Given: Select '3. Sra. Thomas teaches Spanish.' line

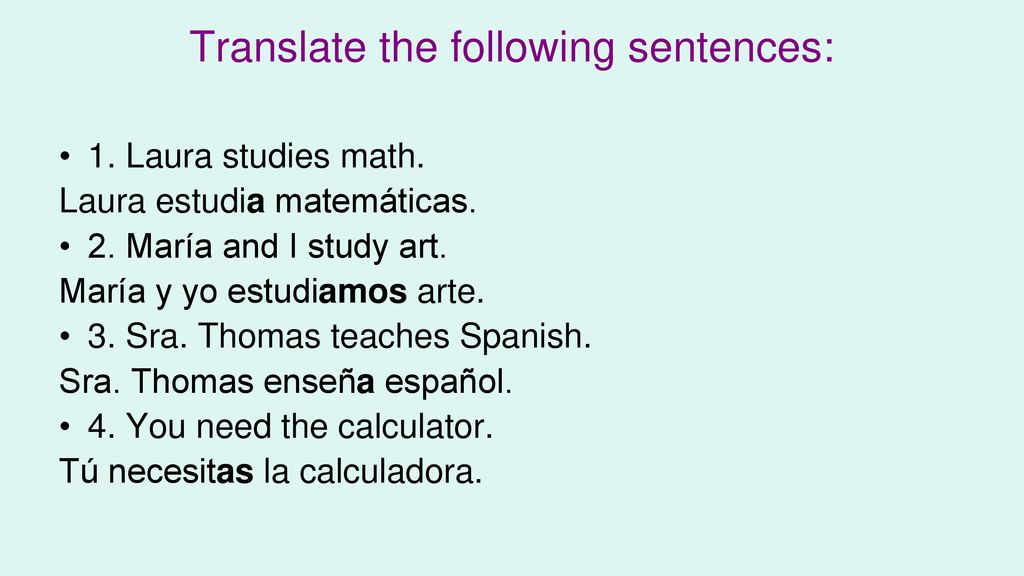Looking at the screenshot, I should click(340, 337).
